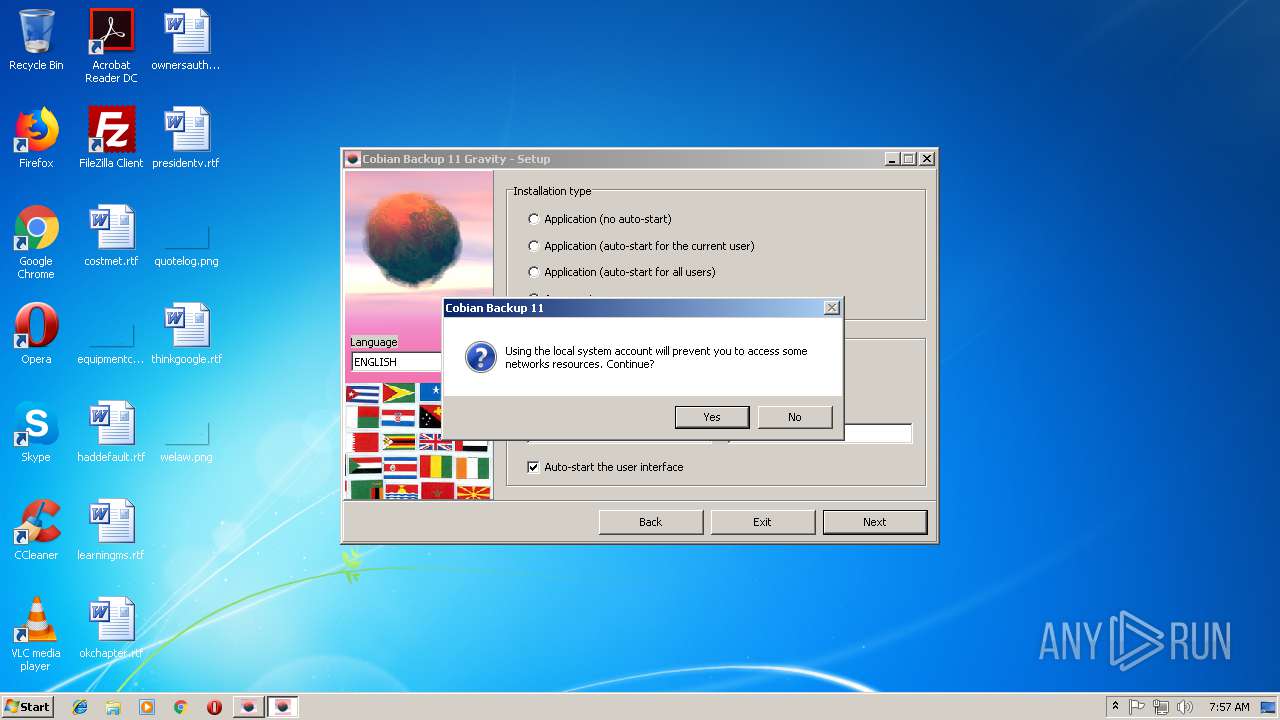Click the blue question mark icon
This screenshot has height=720, width=1280.
[481, 358]
